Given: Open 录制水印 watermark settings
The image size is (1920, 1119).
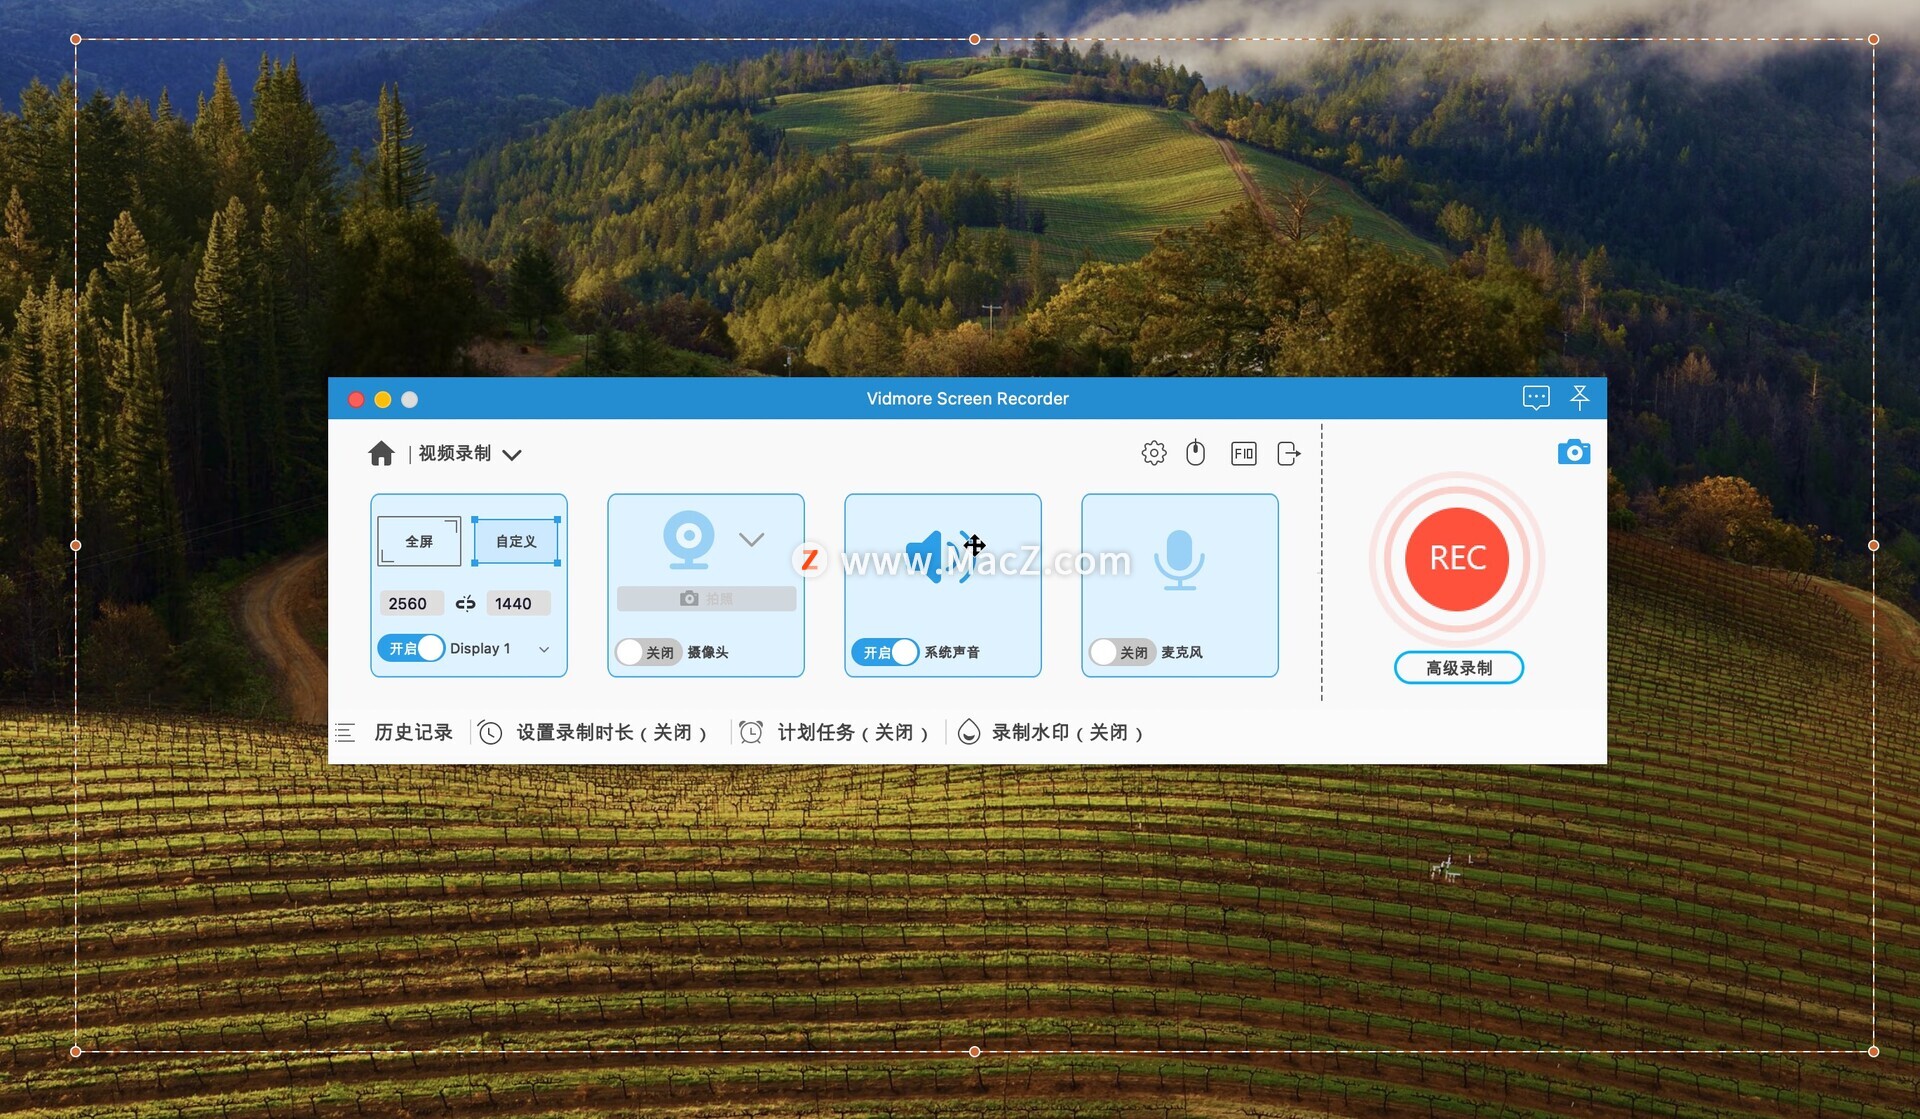Looking at the screenshot, I should pos(1067,733).
